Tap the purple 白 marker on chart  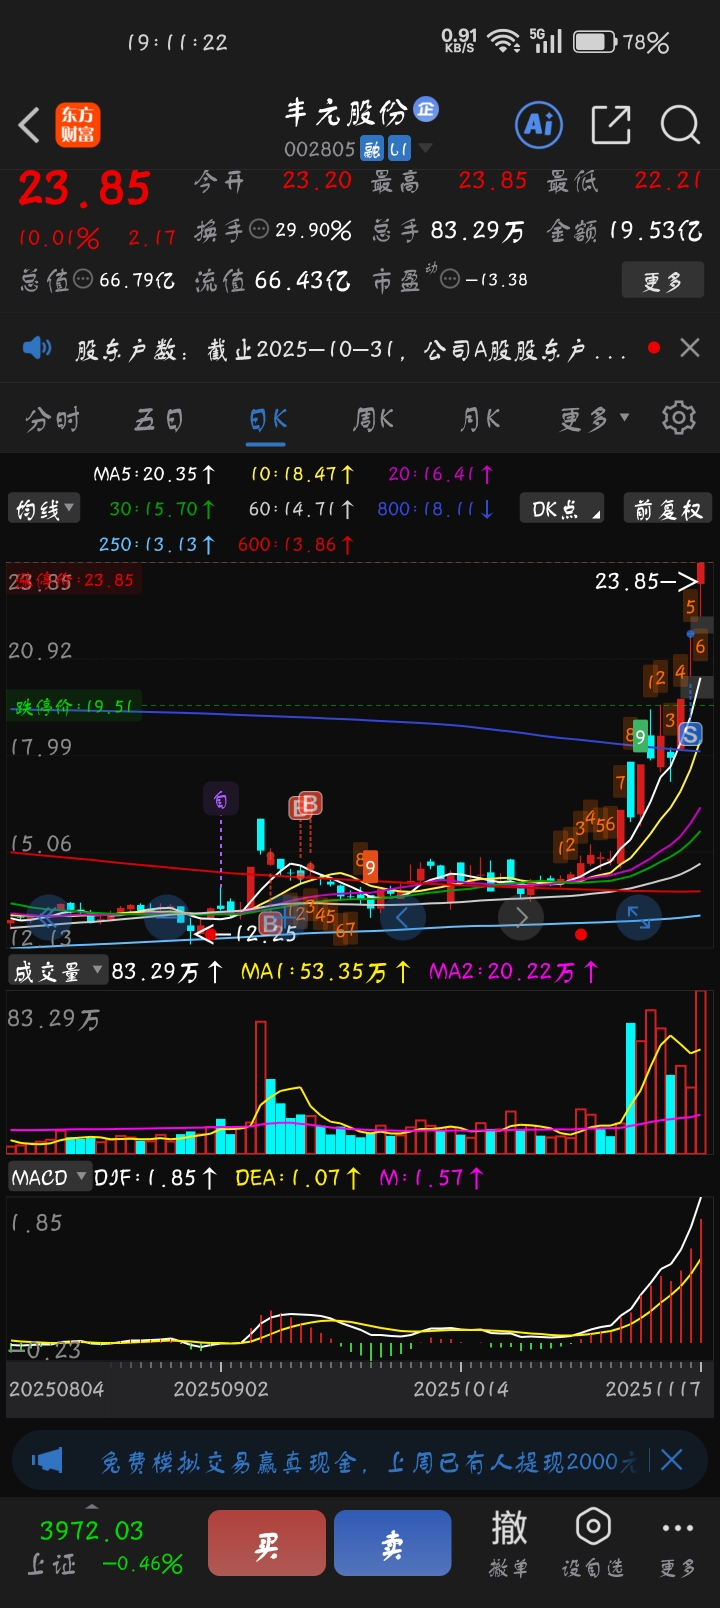point(221,799)
